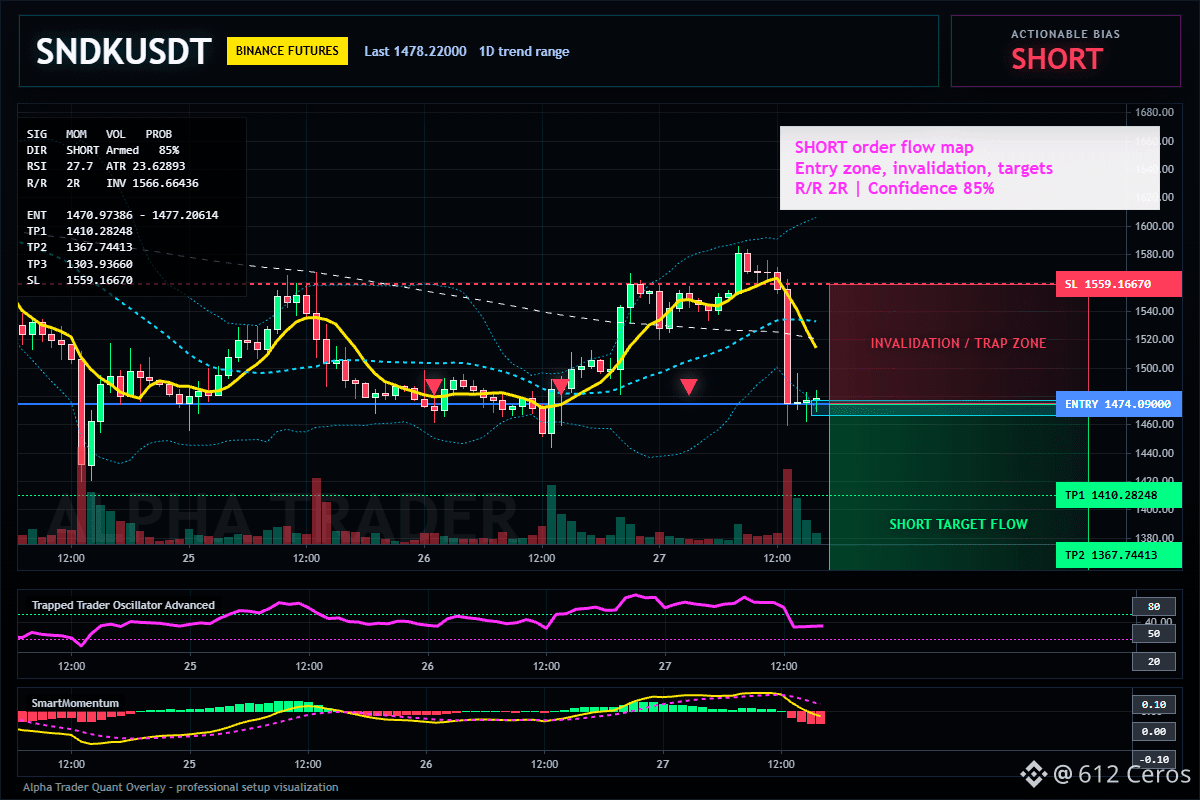Click the 20 level on oscillator axis

pos(1153,661)
